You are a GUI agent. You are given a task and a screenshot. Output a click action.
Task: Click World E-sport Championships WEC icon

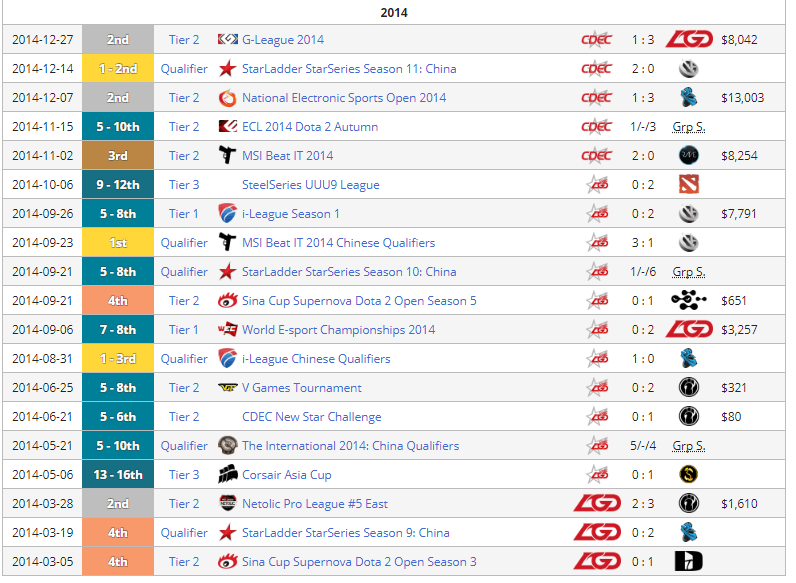[227, 329]
